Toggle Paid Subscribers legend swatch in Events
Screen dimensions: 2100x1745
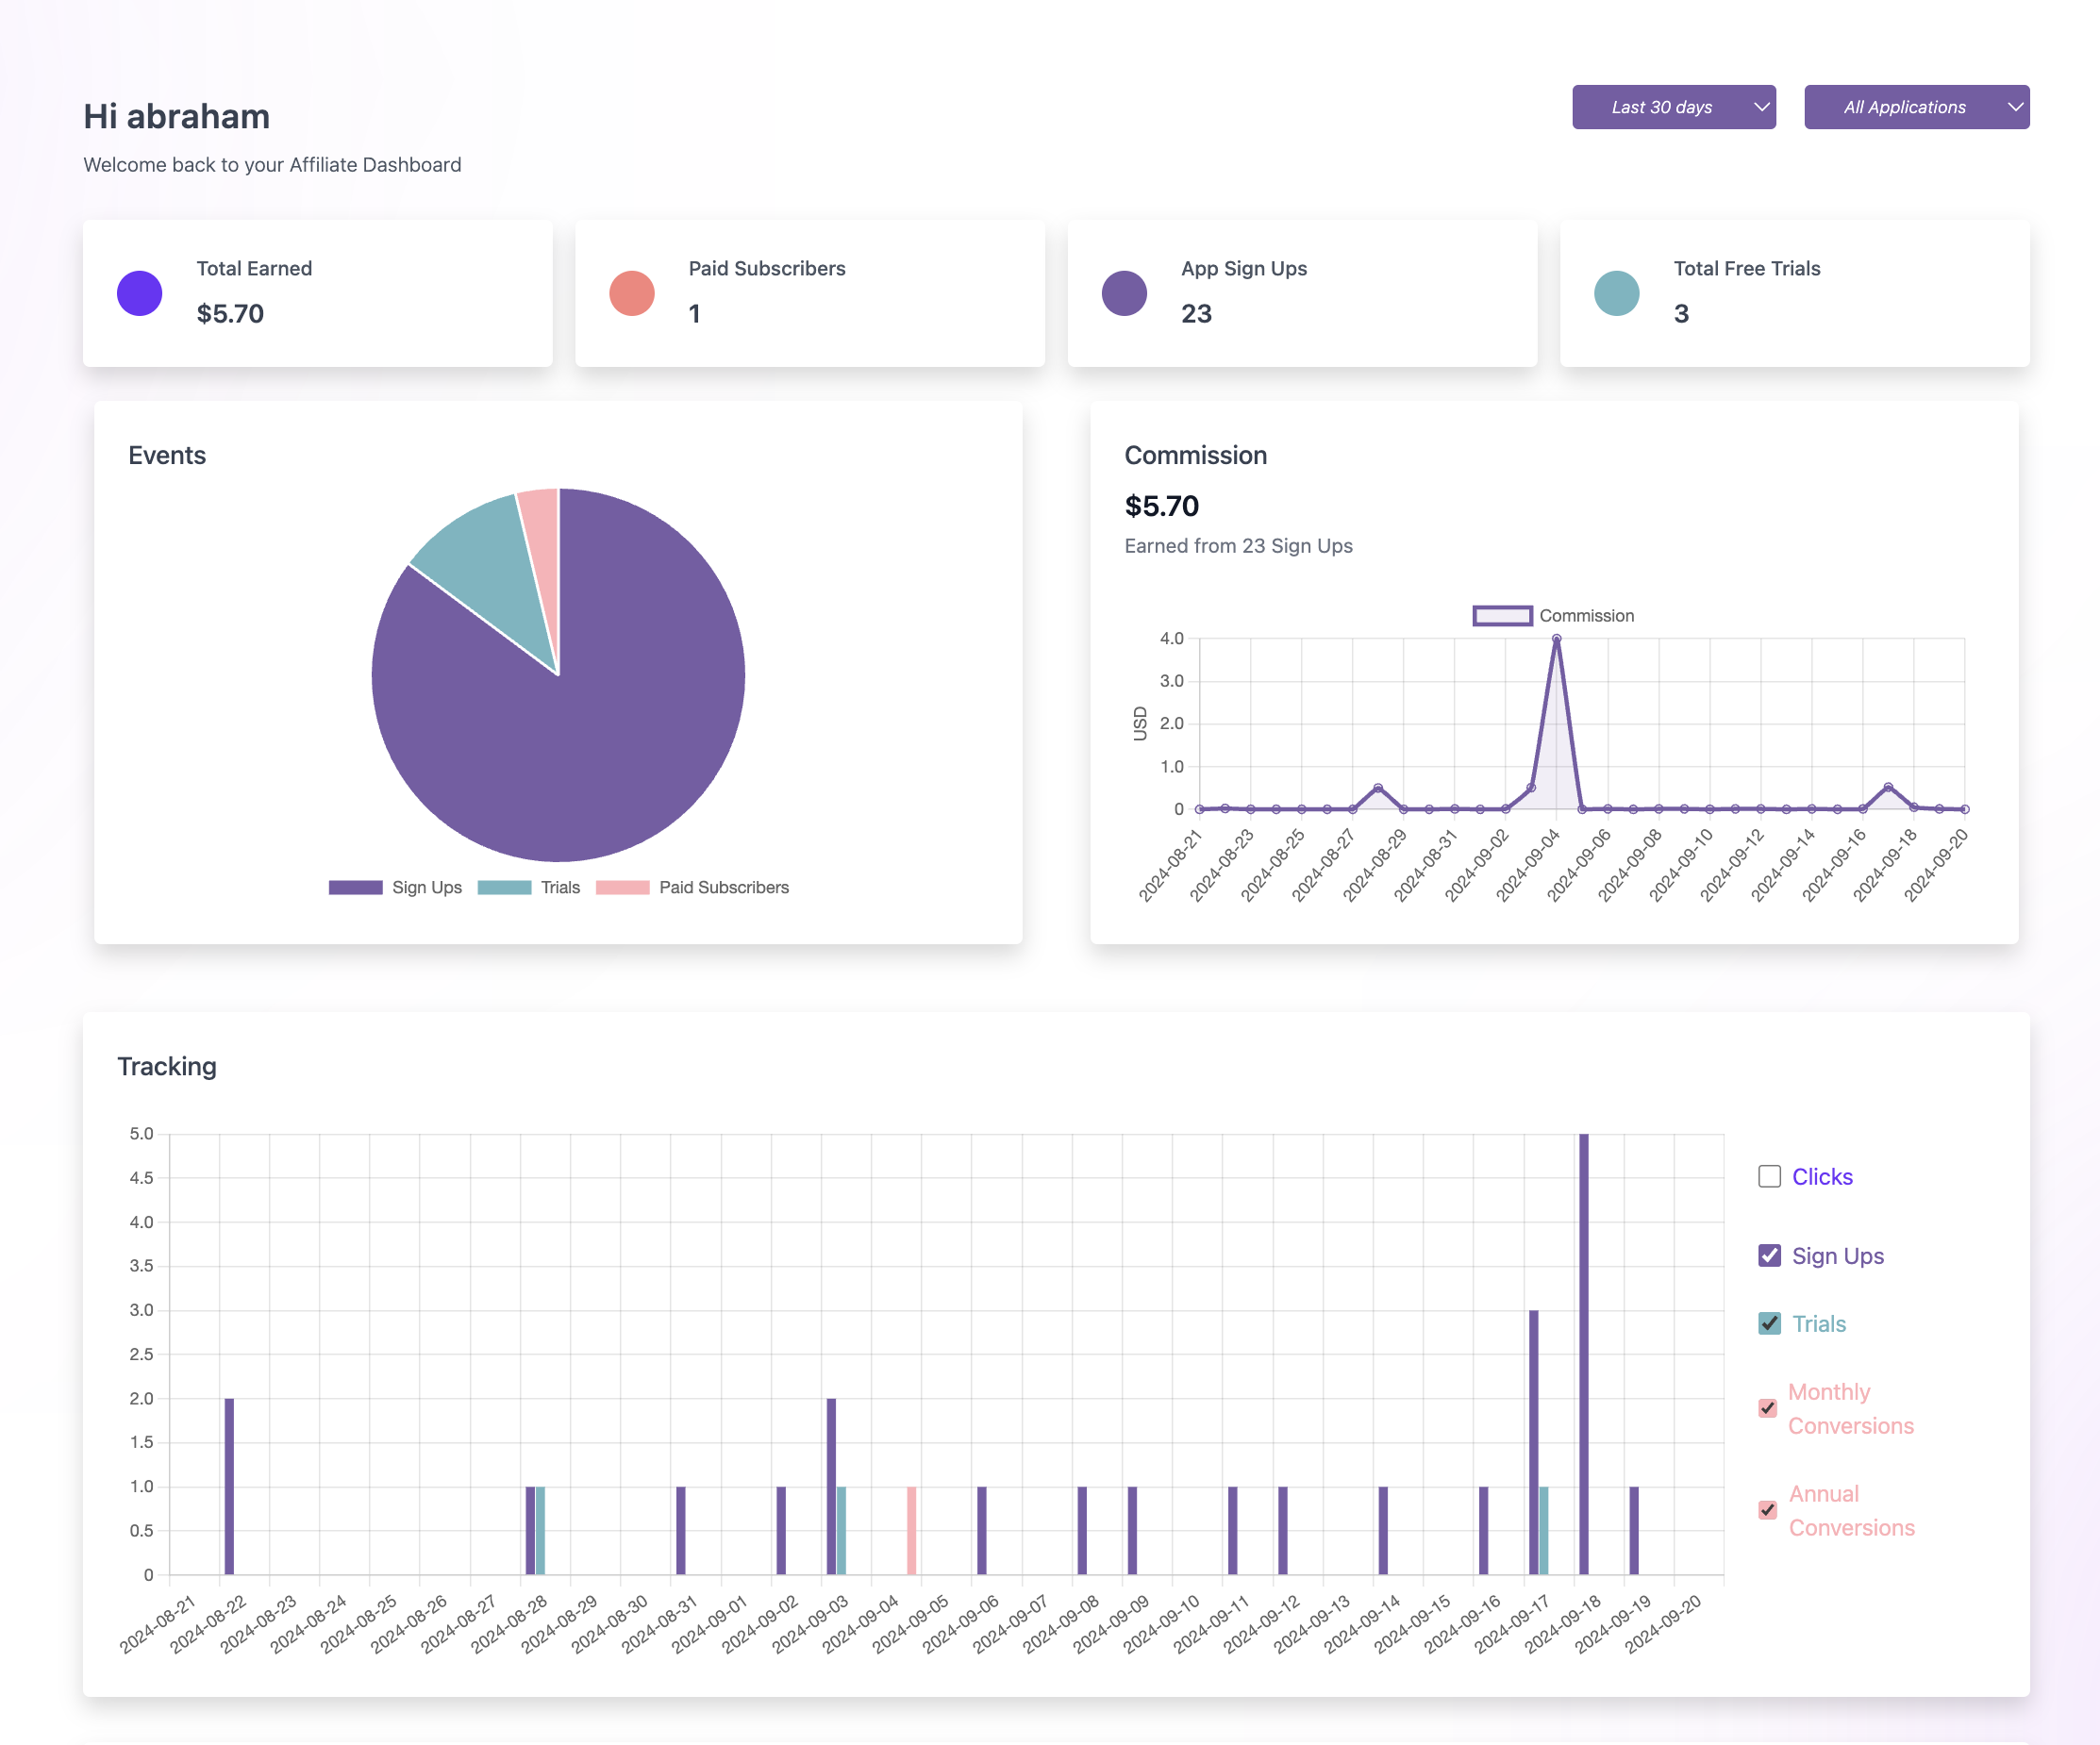[622, 887]
